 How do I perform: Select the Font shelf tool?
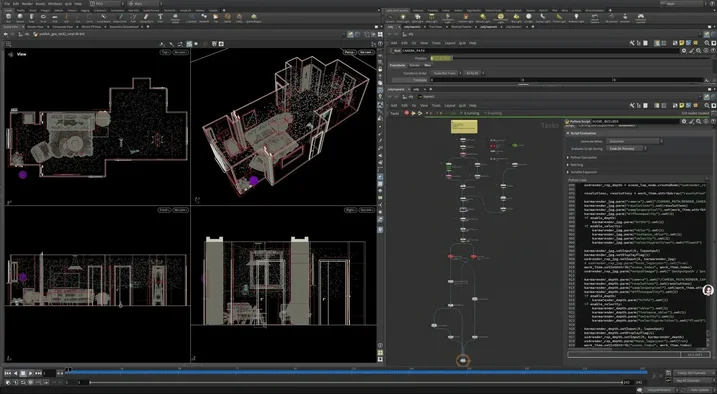pyautogui.click(x=160, y=18)
